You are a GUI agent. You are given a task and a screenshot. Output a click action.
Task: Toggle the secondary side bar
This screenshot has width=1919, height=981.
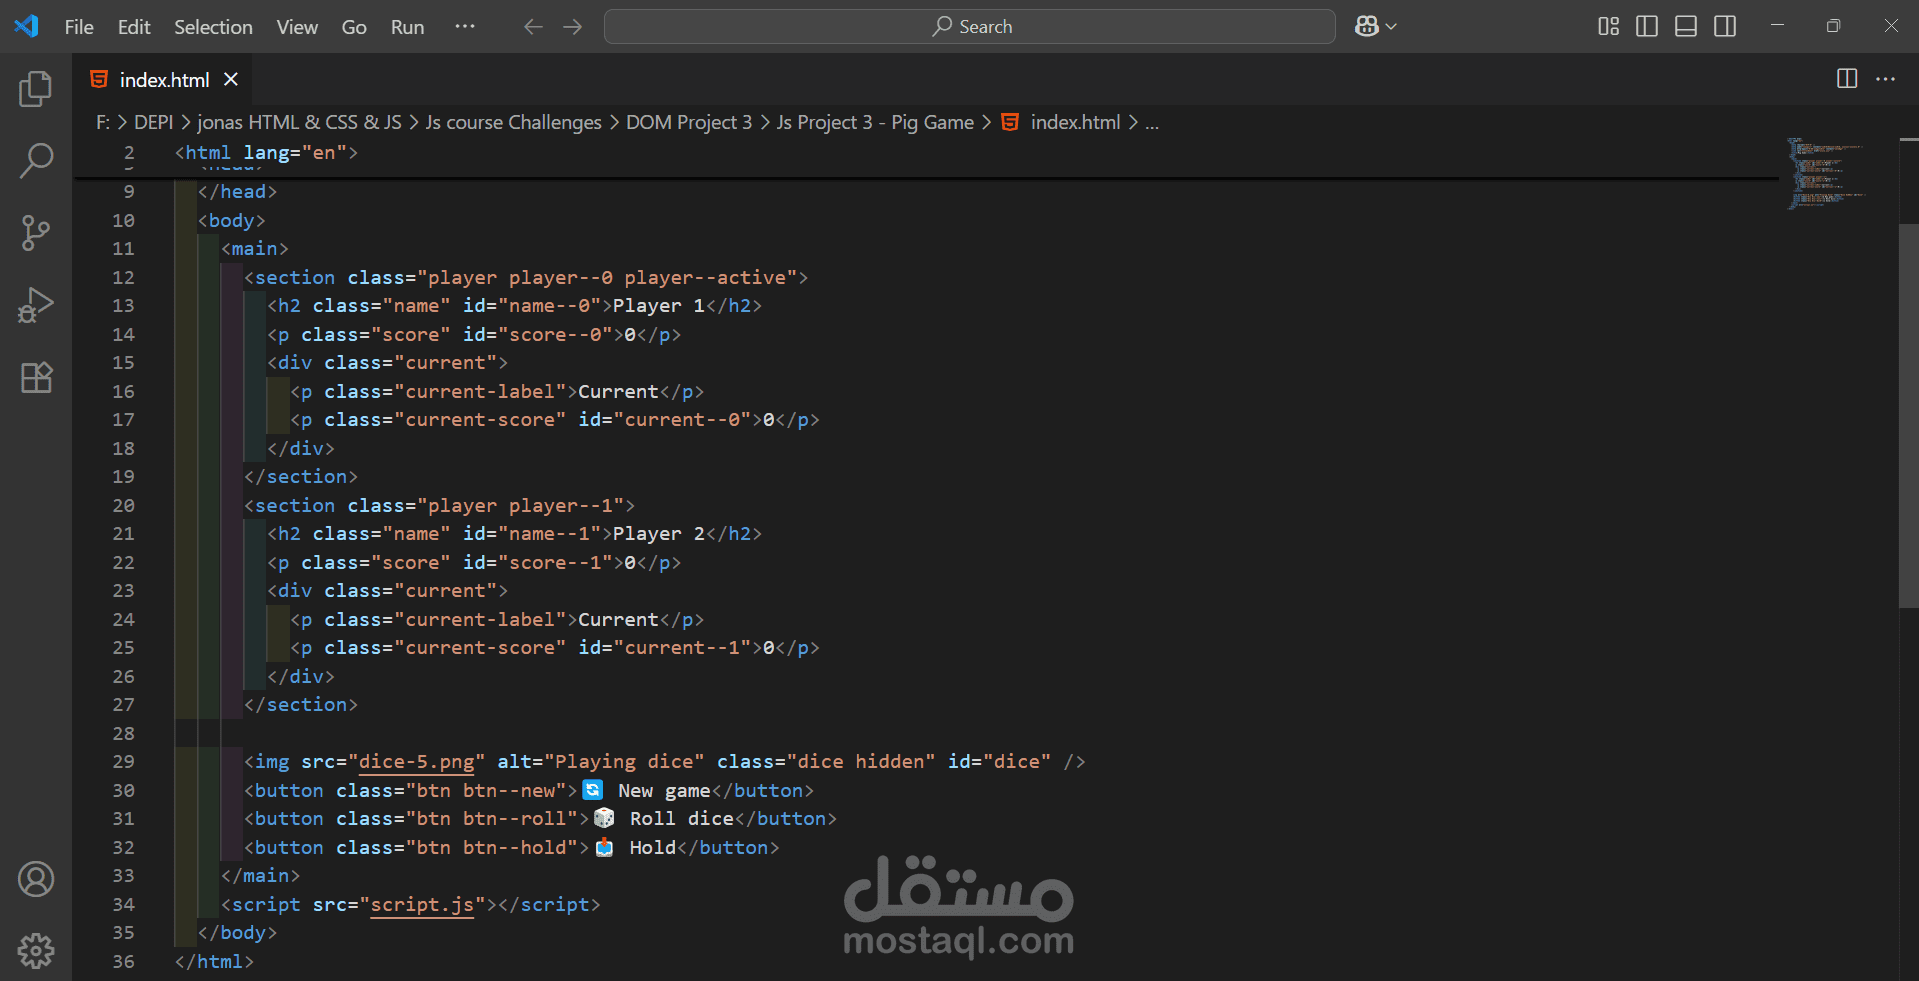[1725, 26]
